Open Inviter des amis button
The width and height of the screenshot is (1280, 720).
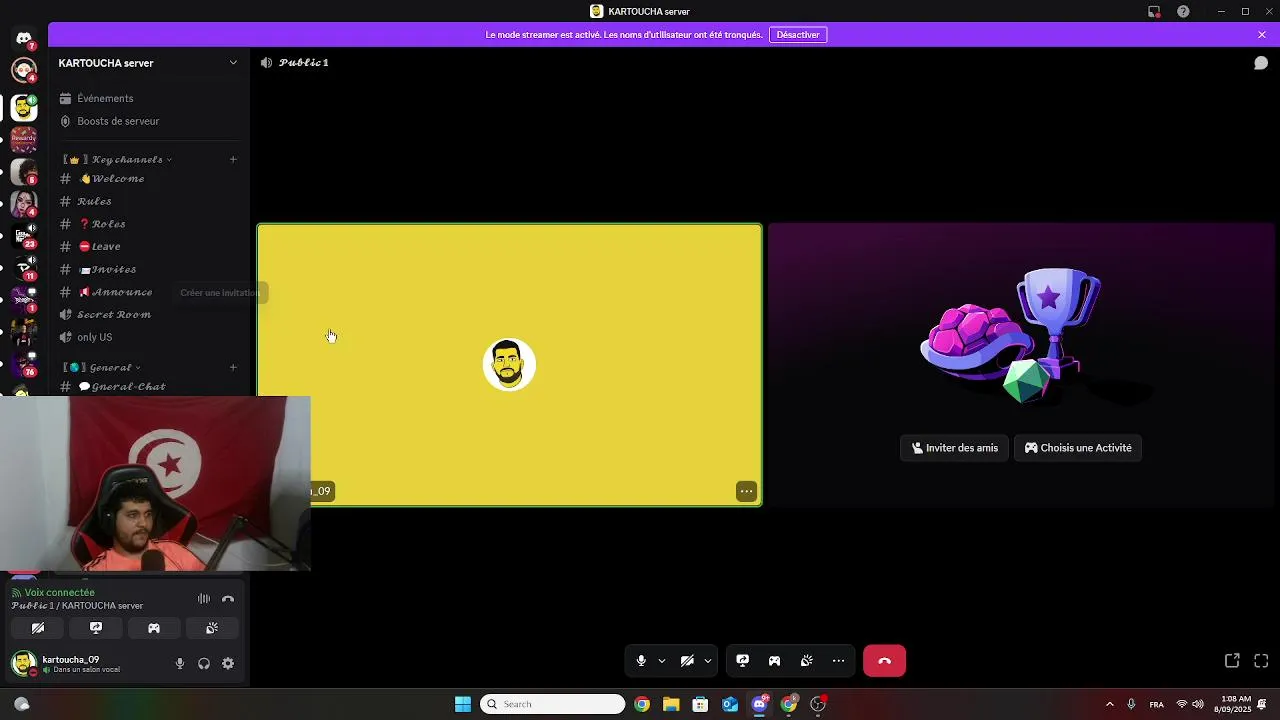(955, 448)
